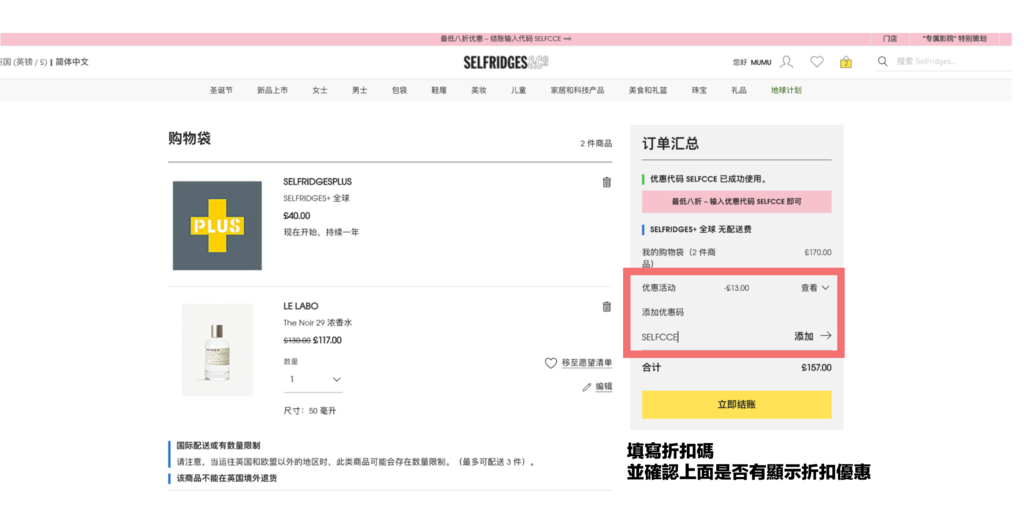The height and width of the screenshot is (510, 1024).
Task: Click the 订单汇总 summary heading
Action: pos(670,144)
